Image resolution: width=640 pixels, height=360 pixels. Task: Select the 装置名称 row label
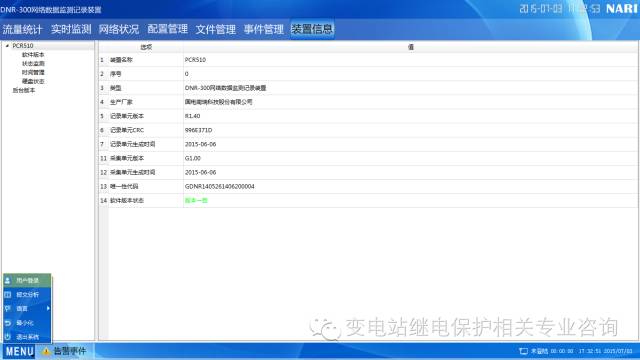(x=121, y=60)
